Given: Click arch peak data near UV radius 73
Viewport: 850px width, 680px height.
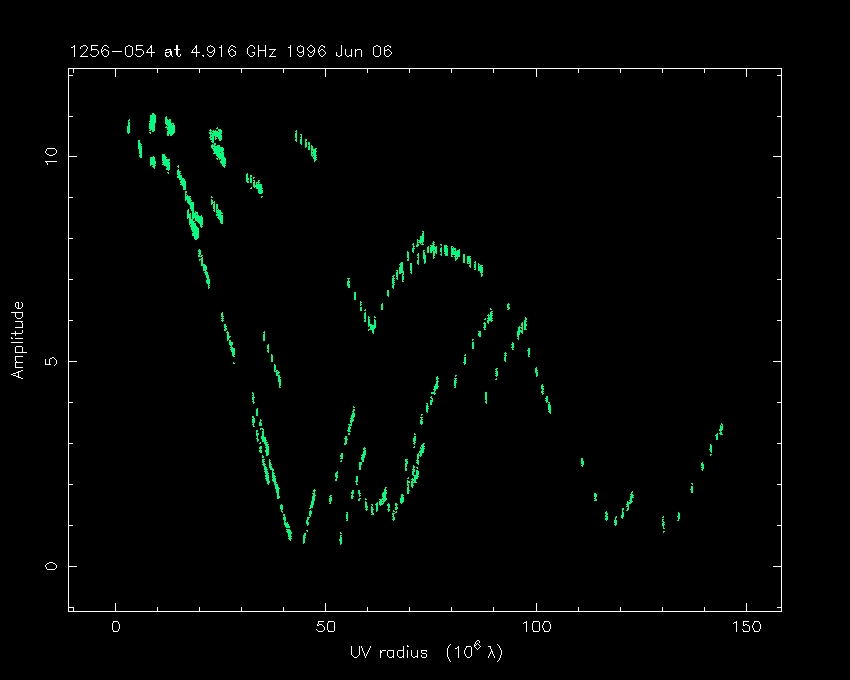Looking at the screenshot, I should click(x=422, y=238).
